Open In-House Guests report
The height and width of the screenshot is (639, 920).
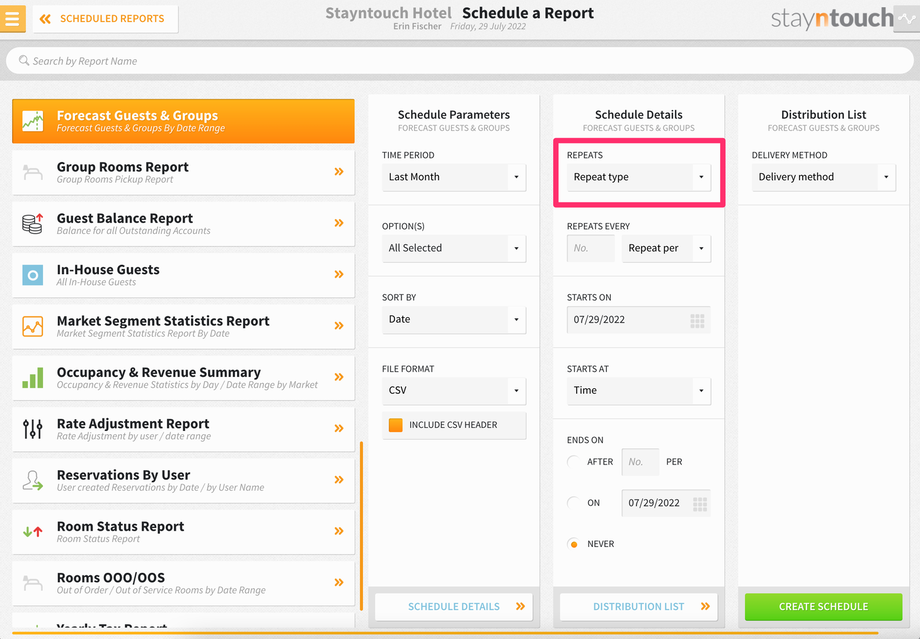click(183, 275)
